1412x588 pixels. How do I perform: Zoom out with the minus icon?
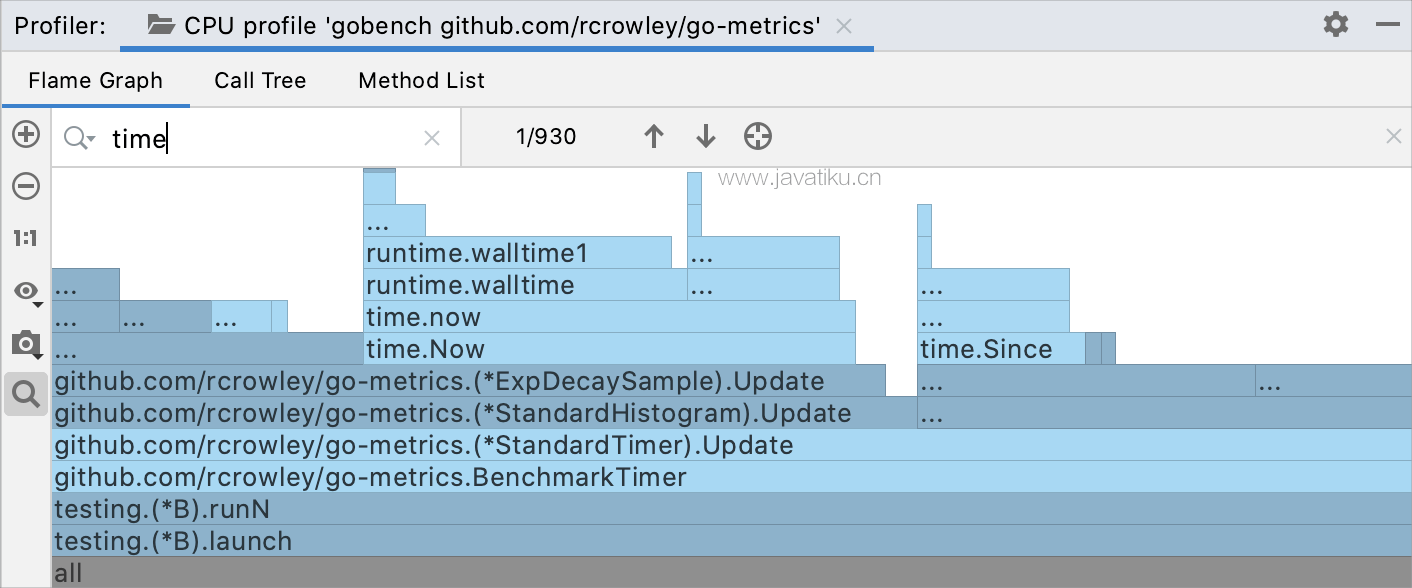point(26,186)
